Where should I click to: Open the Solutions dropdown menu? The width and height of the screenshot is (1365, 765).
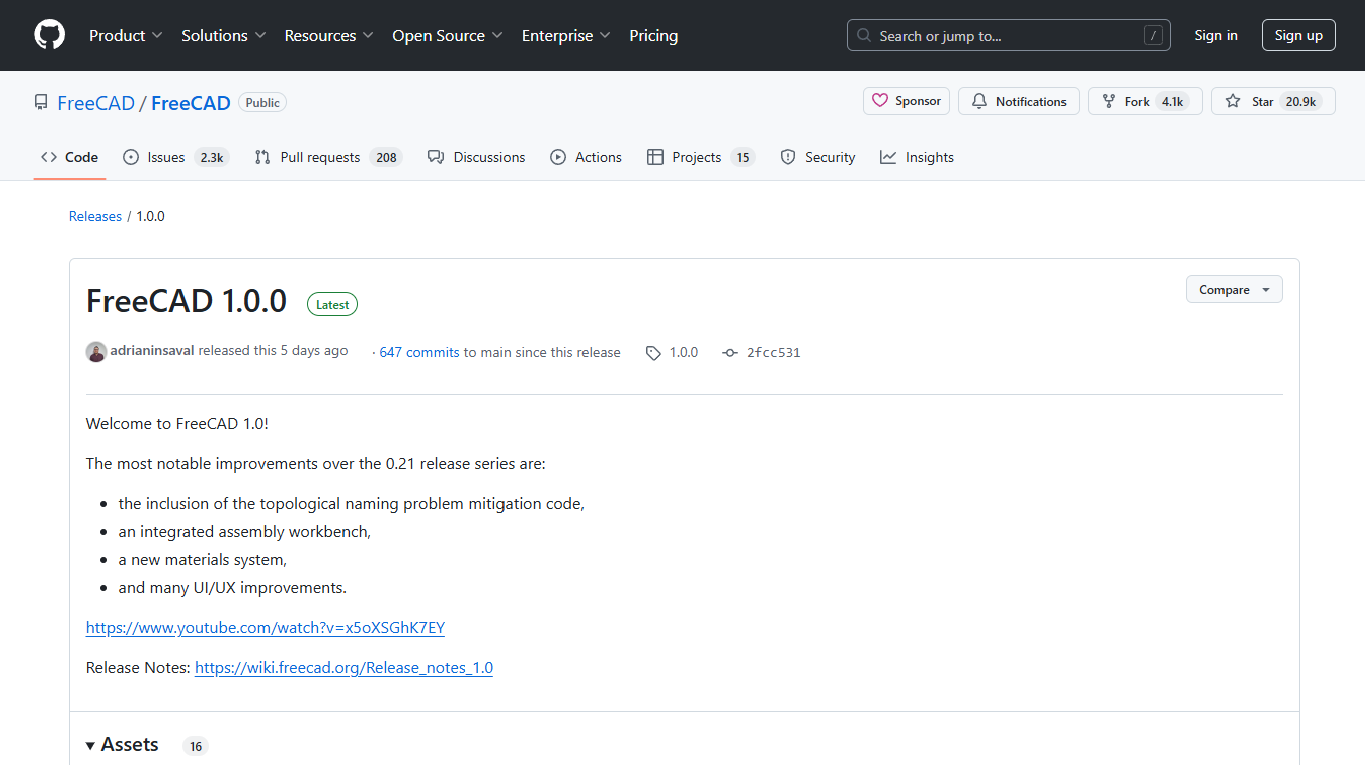(x=224, y=35)
